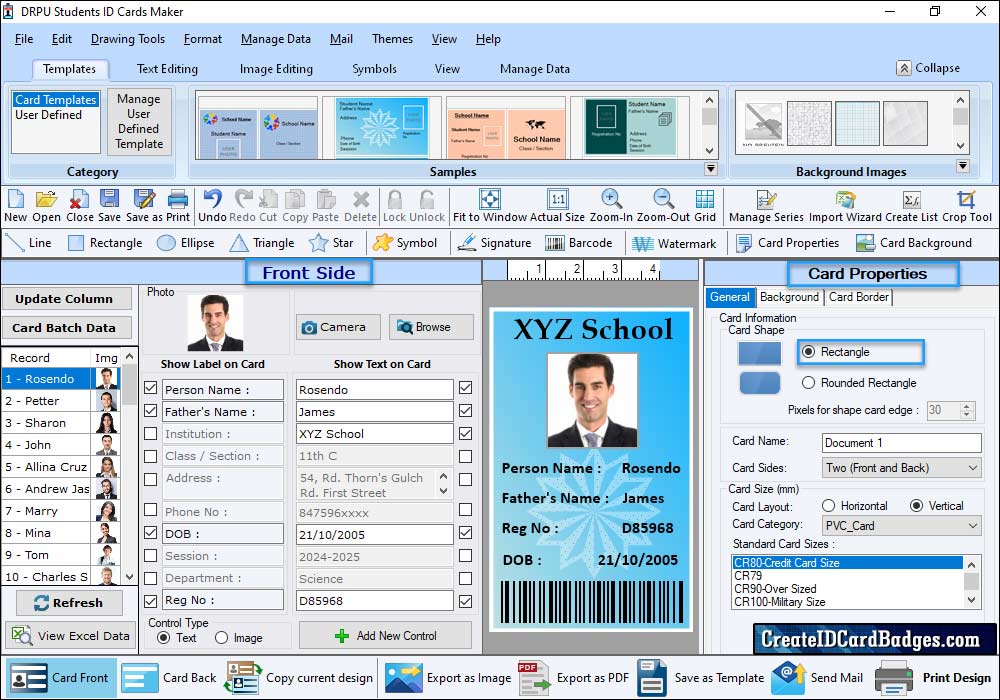The width and height of the screenshot is (1000, 700).
Task: Add a Watermark to the card
Action: tap(674, 243)
